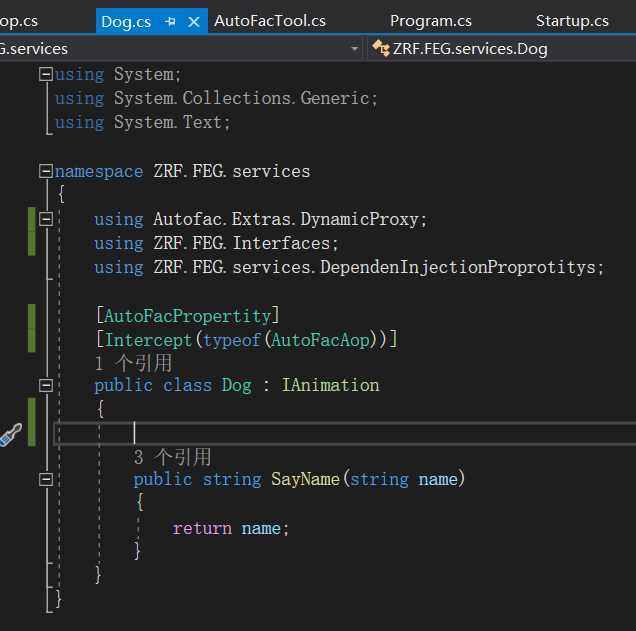
Task: Click the Intercept attribute keyword
Action: 148,340
